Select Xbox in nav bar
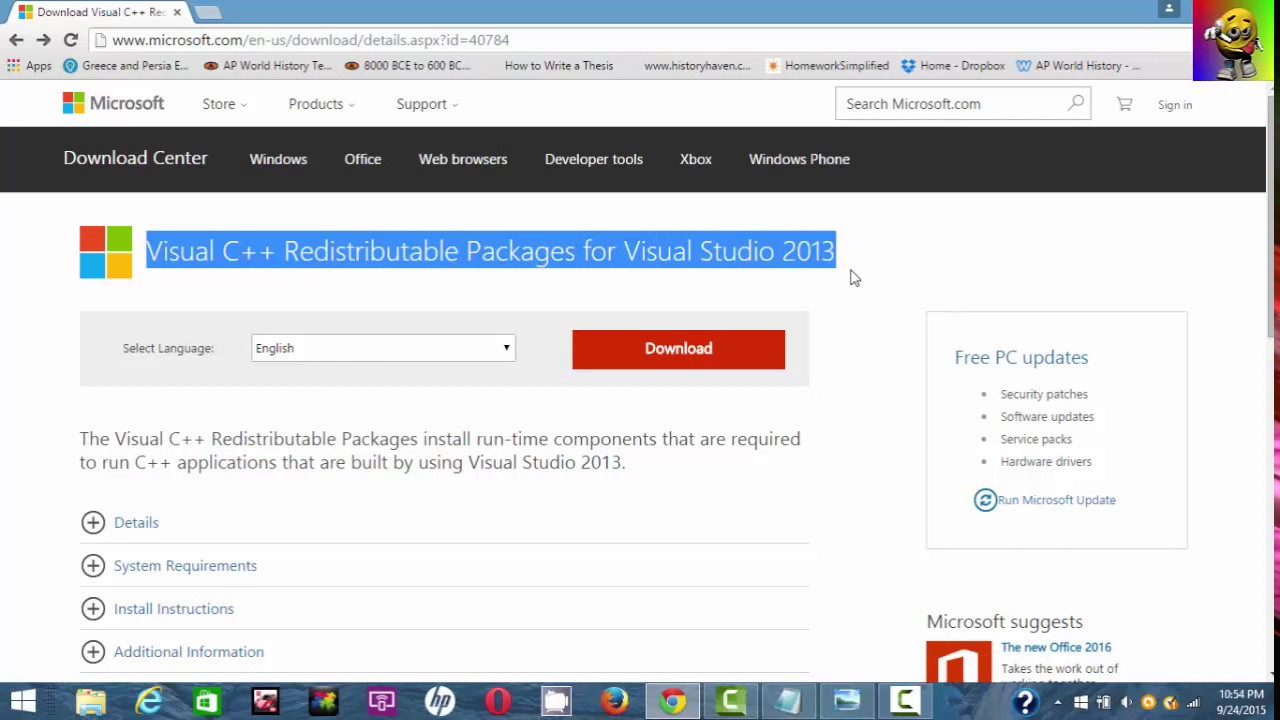Viewport: 1280px width, 720px height. pyautogui.click(x=696, y=159)
